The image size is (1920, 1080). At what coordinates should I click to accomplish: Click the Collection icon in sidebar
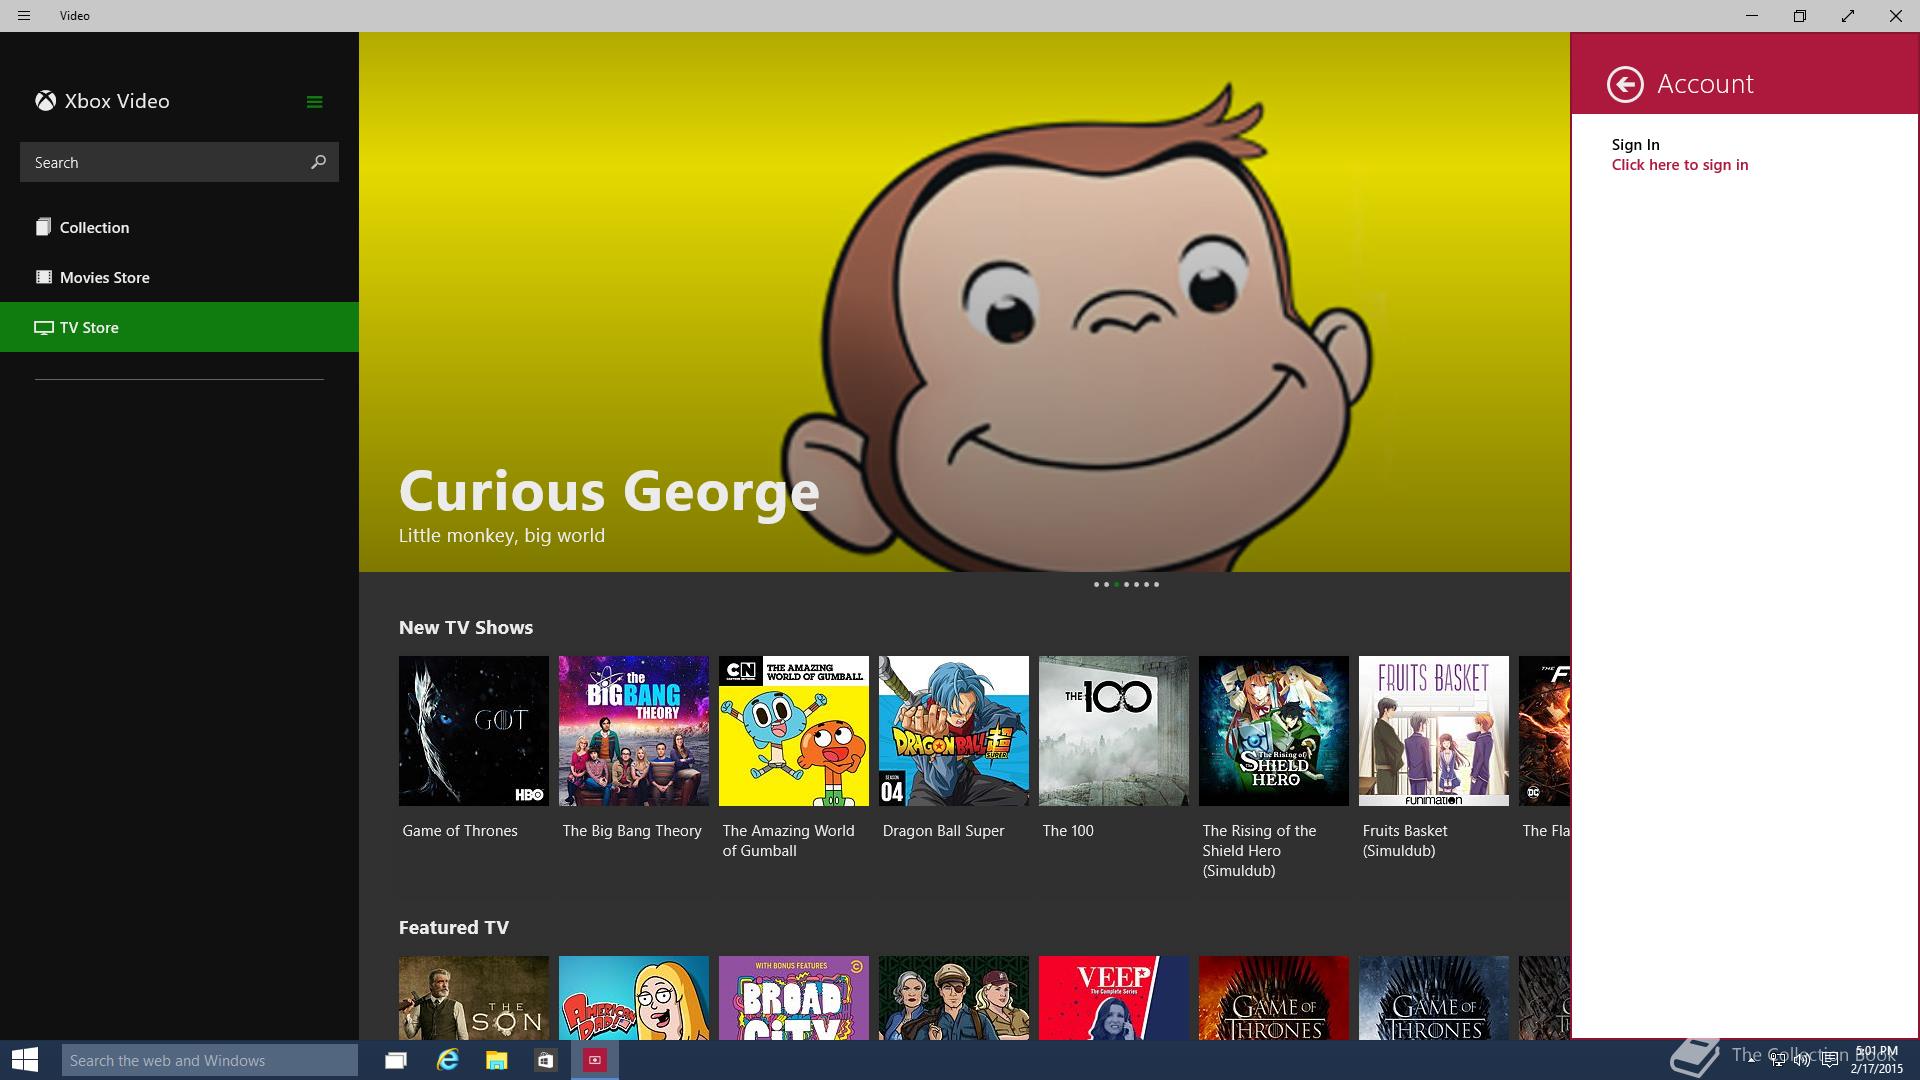[43, 227]
